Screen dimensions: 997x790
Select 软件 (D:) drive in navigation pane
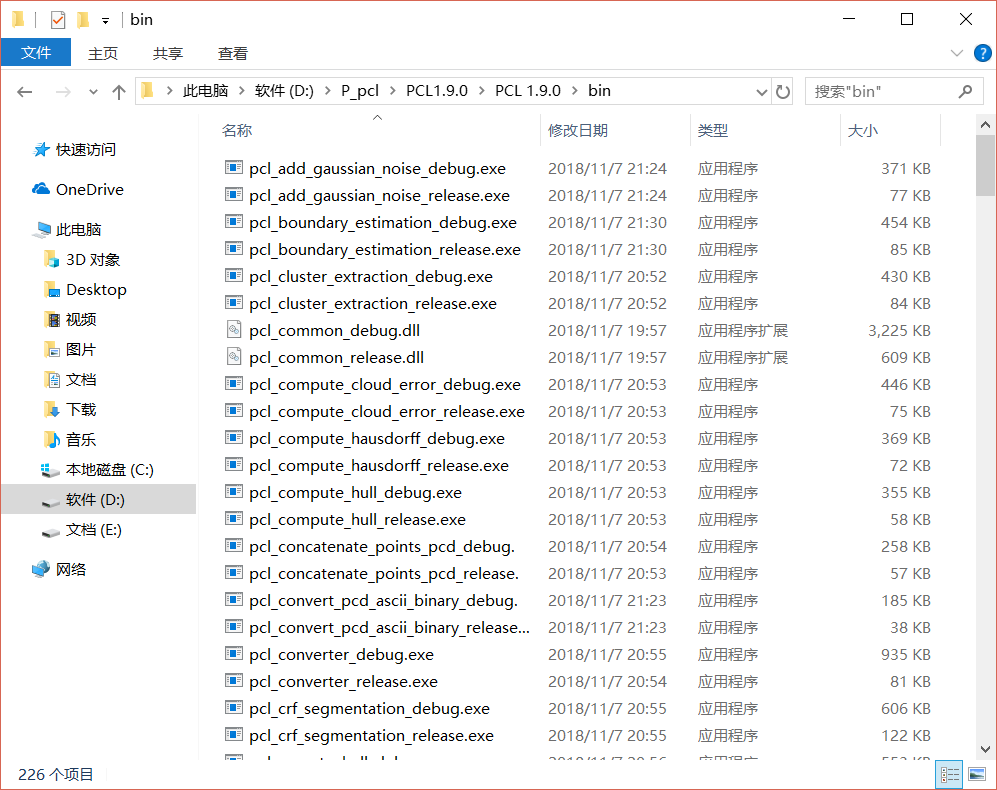tap(95, 499)
